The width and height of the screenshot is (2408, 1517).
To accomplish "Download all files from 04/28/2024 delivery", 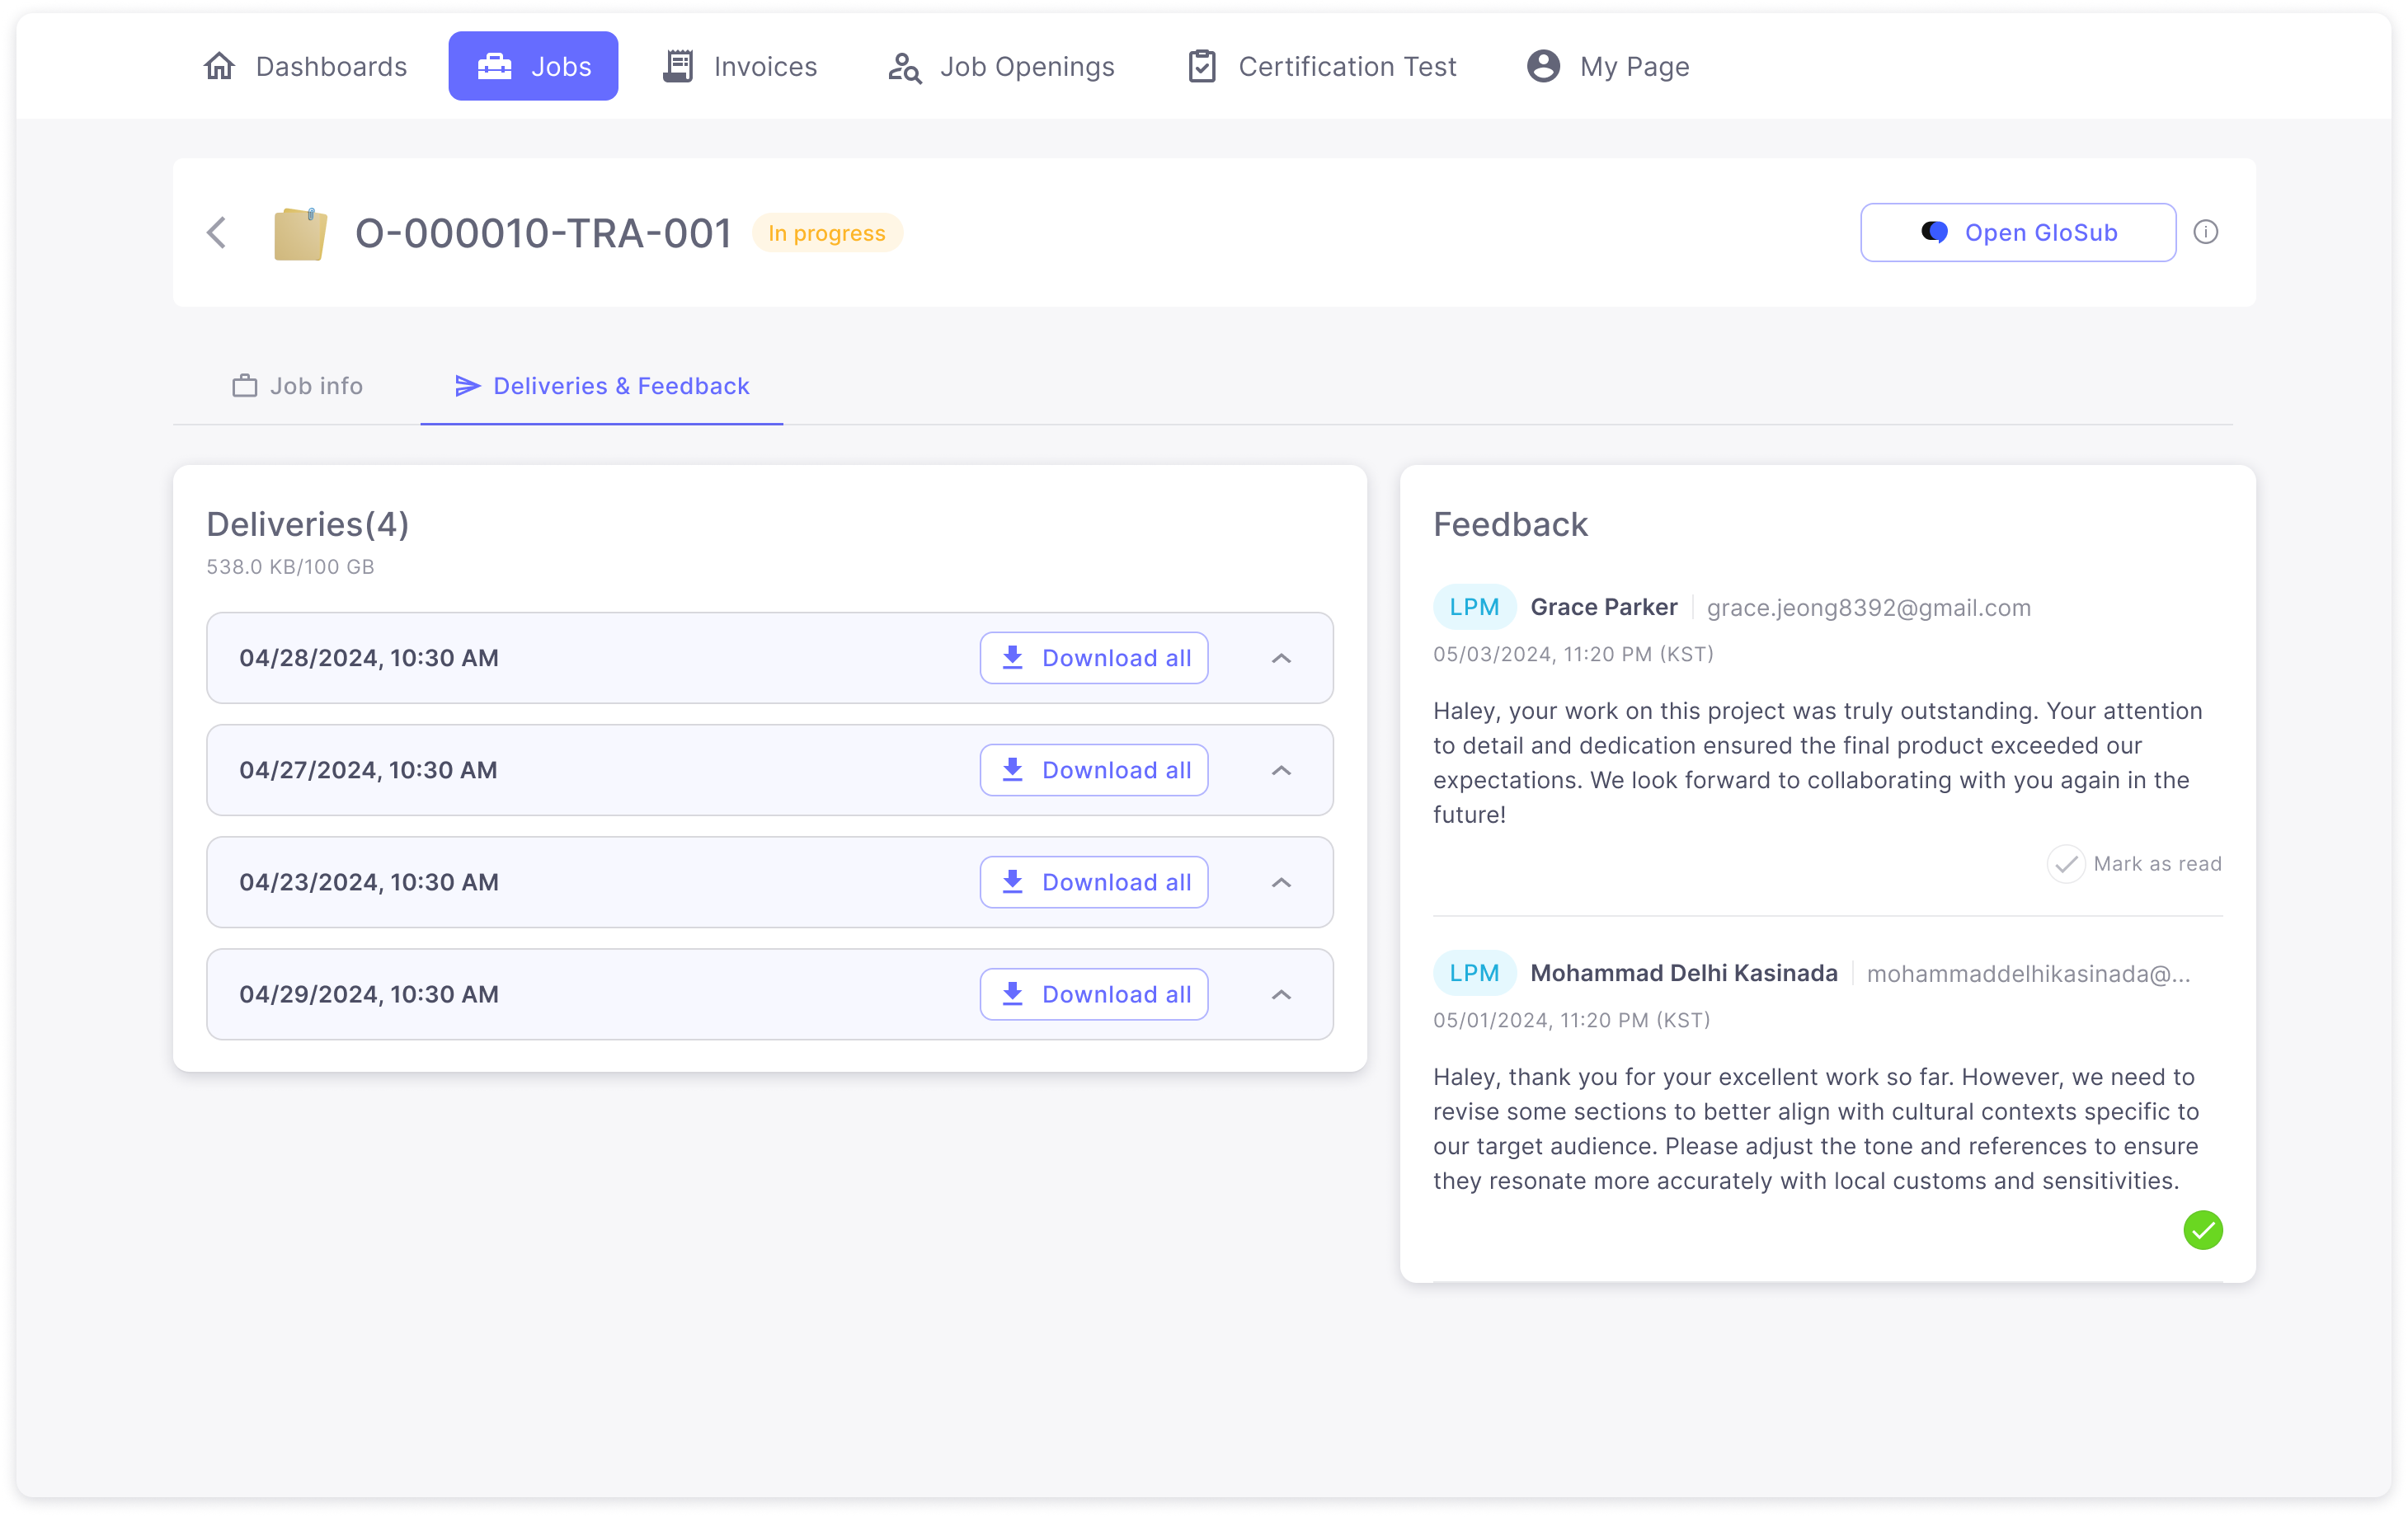I will click(1093, 658).
